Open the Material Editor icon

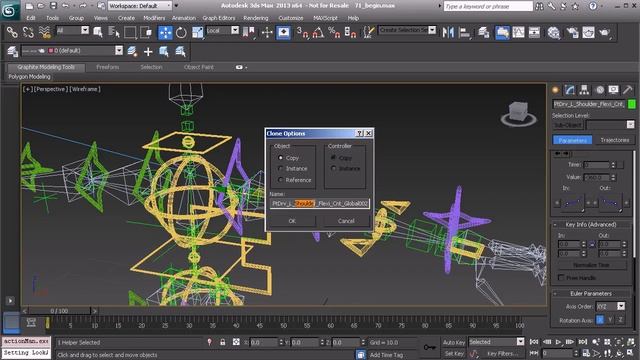pos(553,32)
